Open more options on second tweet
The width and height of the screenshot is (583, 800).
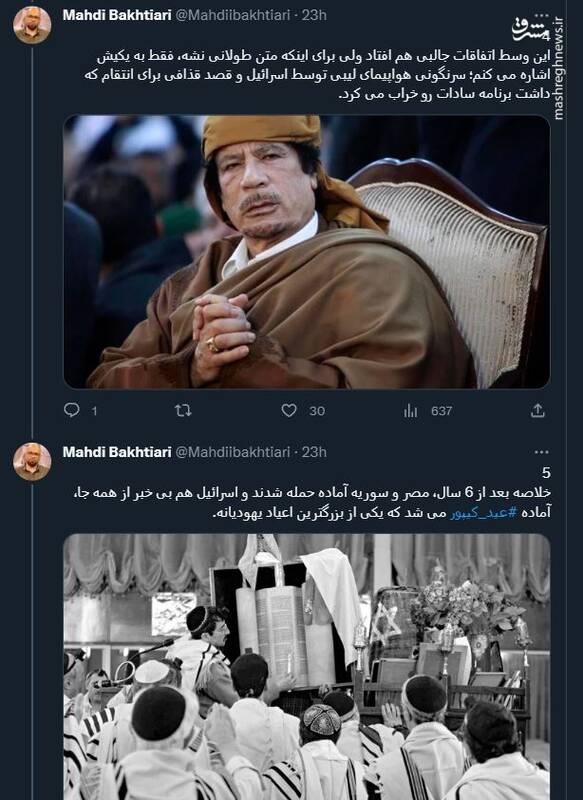point(541,452)
